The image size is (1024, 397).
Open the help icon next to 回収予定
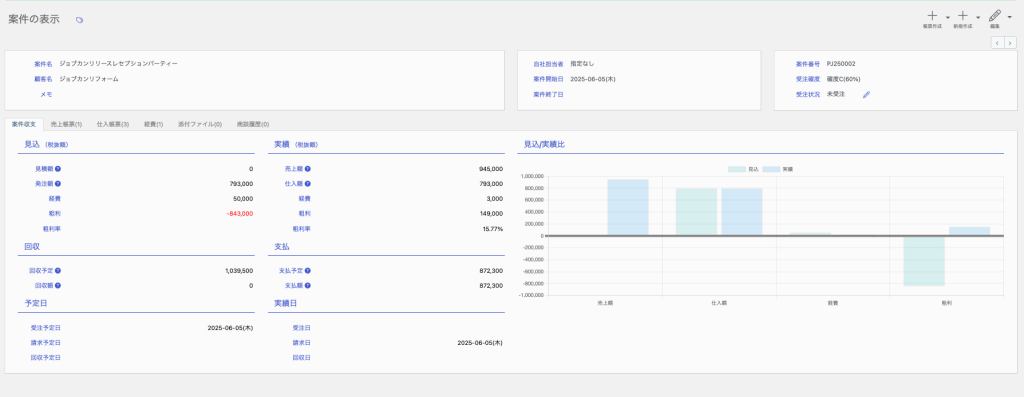(x=57, y=270)
